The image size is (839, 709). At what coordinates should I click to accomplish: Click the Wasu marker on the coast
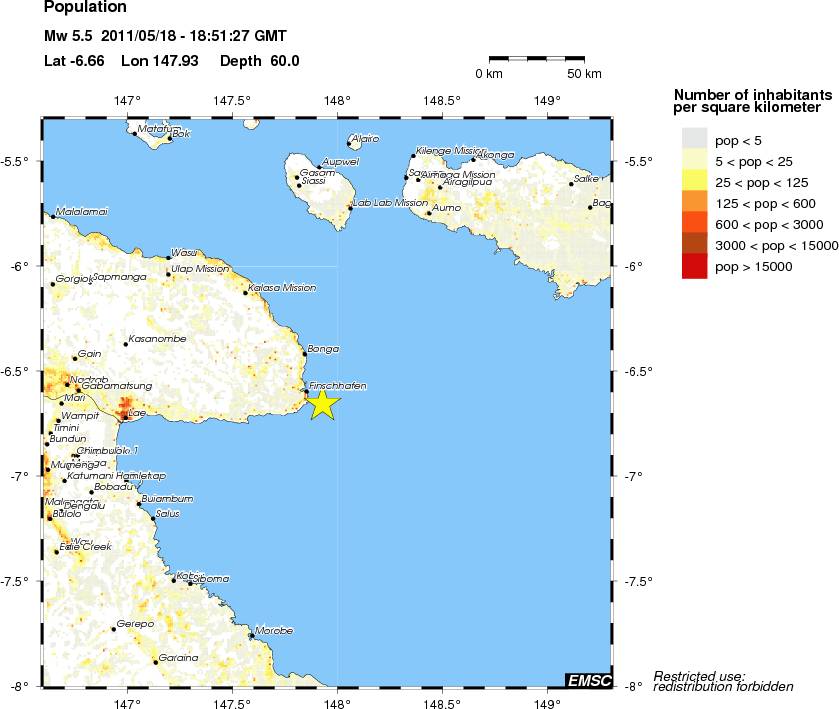click(x=168, y=258)
